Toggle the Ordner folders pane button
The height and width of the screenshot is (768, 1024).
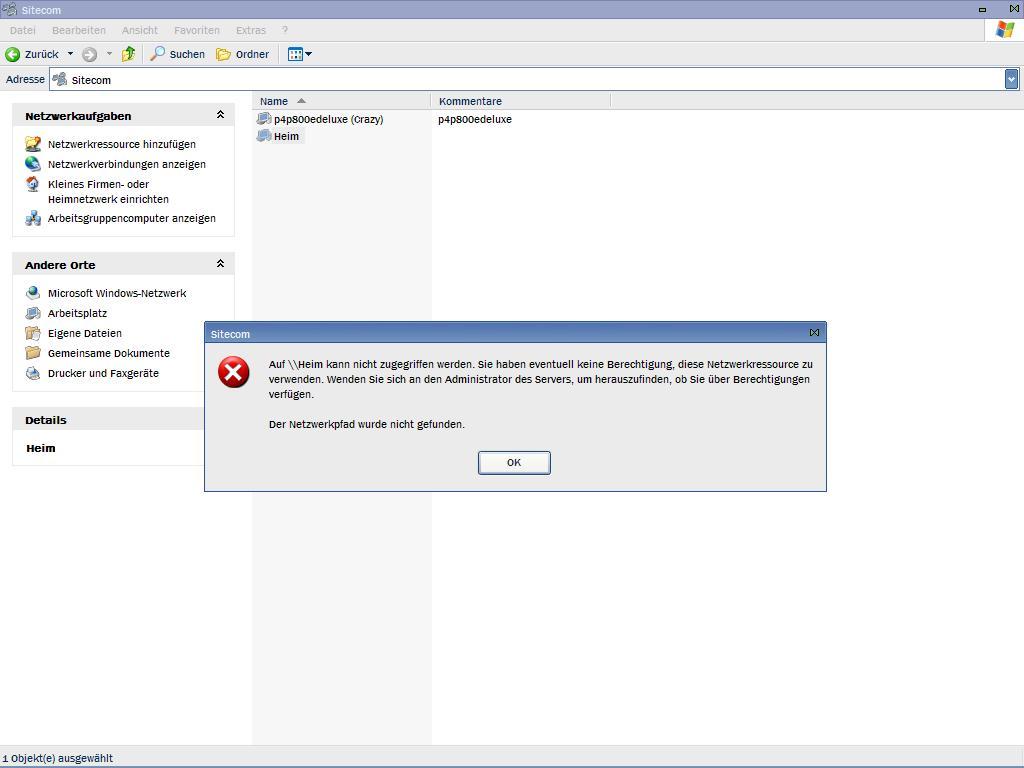point(243,54)
